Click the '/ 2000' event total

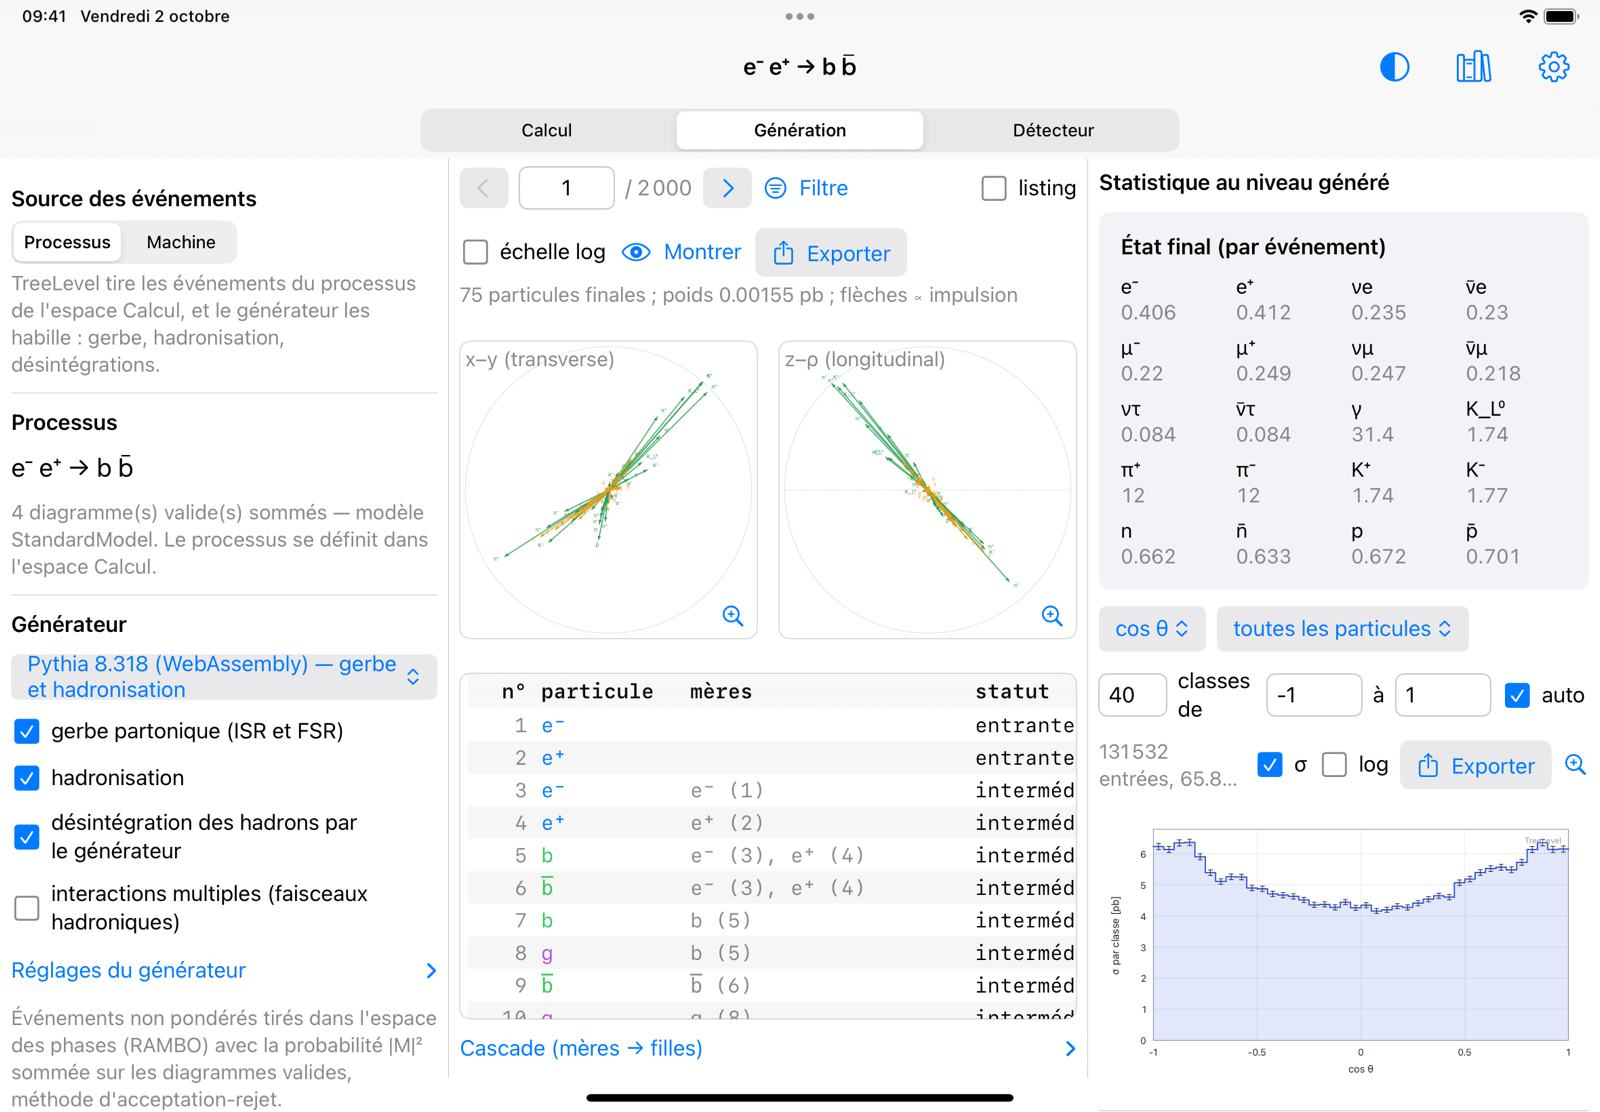tap(658, 188)
